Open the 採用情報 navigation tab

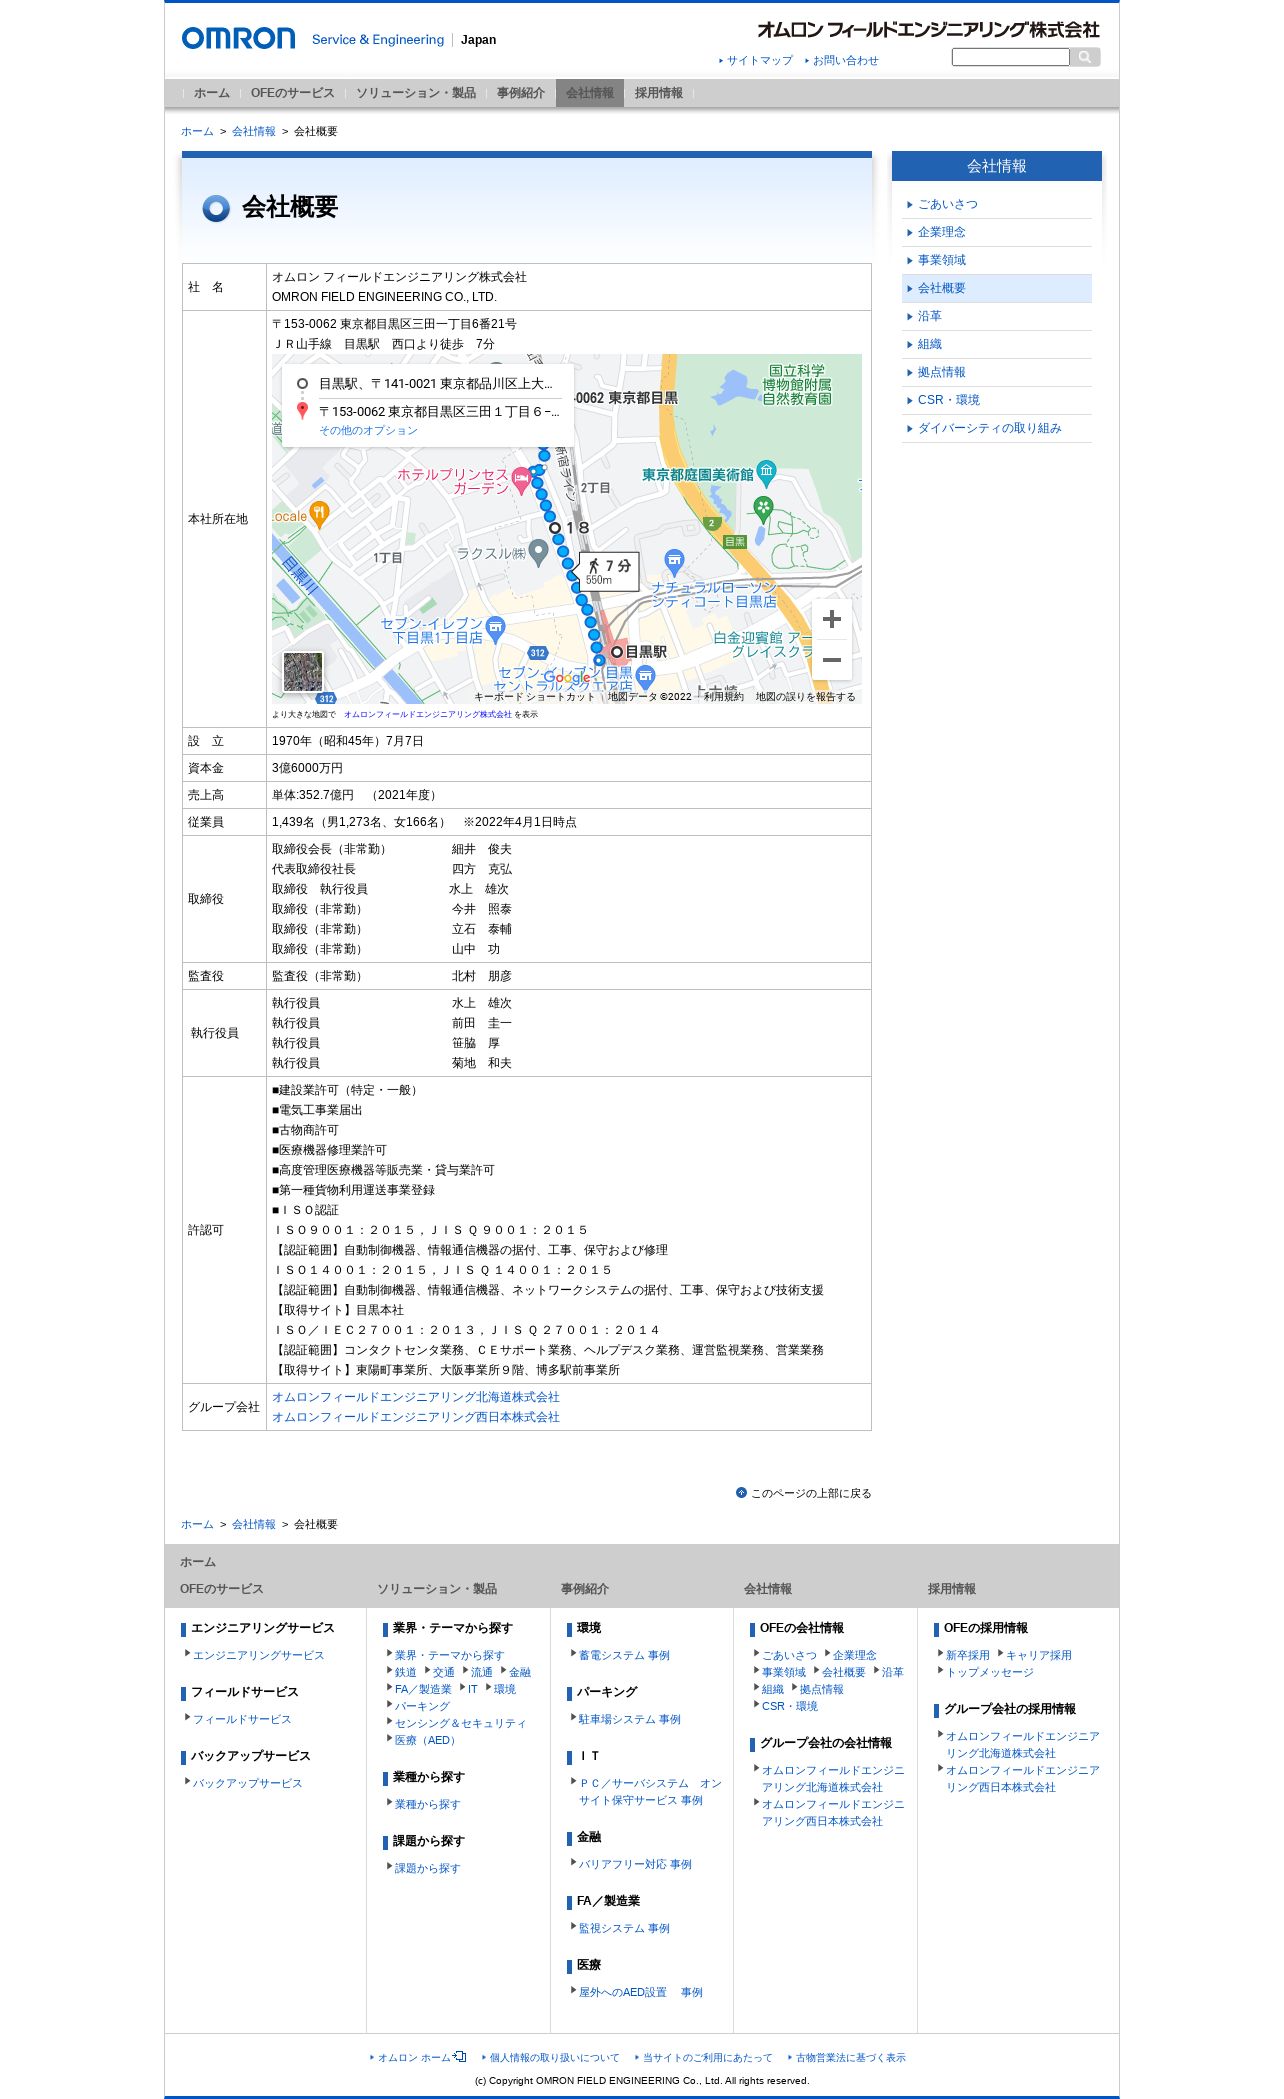pos(659,93)
